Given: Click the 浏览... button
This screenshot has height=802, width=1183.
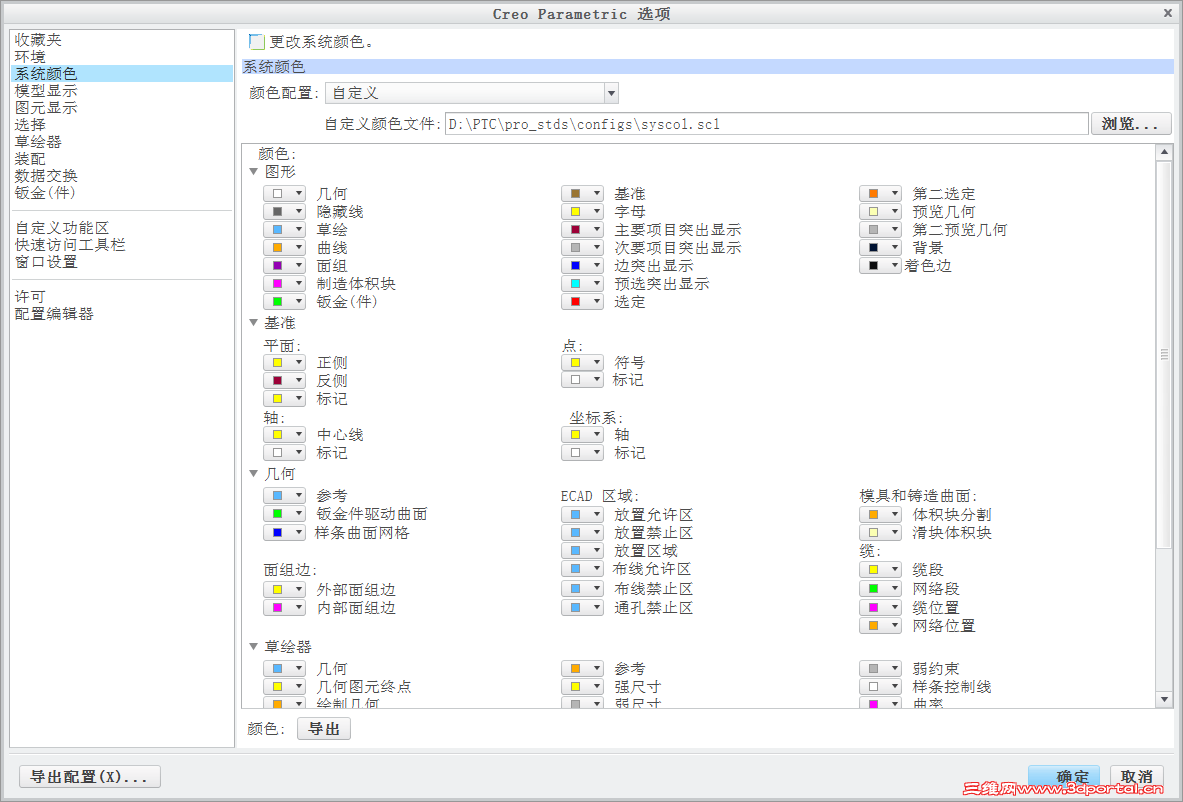Looking at the screenshot, I should [1131, 124].
